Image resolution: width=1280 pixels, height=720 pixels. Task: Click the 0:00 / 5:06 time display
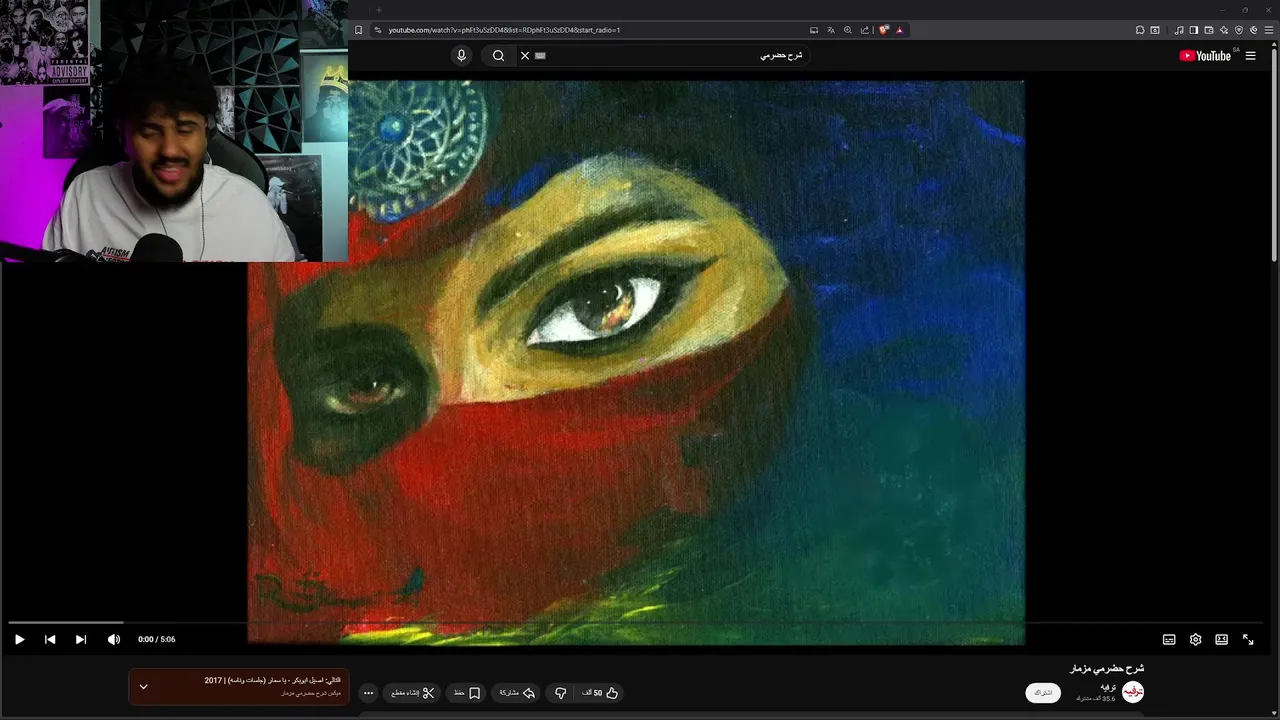[157, 639]
